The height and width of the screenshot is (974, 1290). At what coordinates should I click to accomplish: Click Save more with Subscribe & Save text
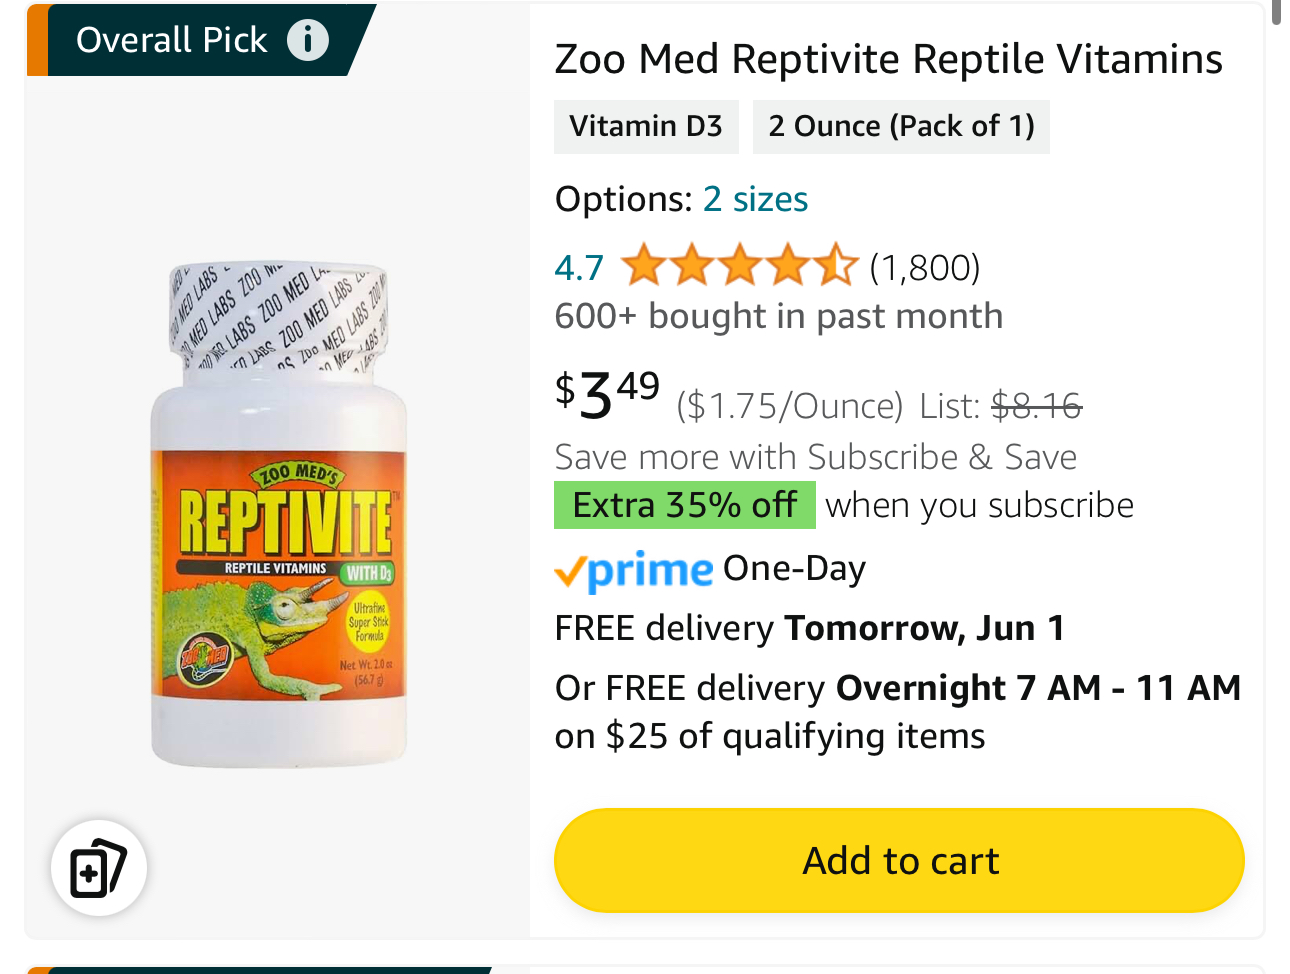point(816,457)
